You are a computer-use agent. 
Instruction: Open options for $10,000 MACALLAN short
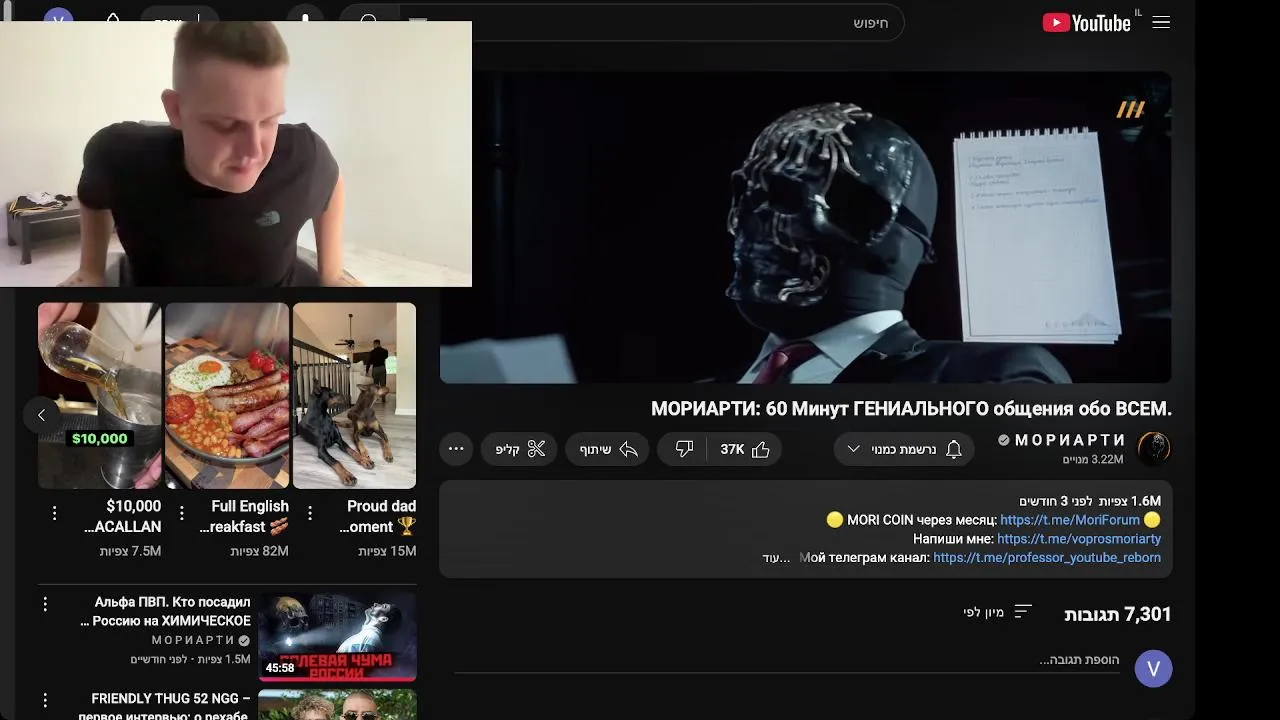[x=54, y=513]
